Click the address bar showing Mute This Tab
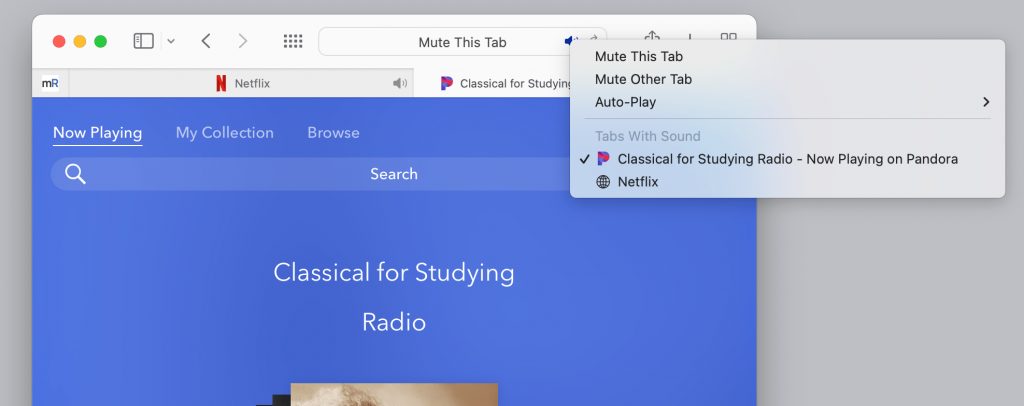Viewport: 1024px width, 406px height. pos(462,42)
